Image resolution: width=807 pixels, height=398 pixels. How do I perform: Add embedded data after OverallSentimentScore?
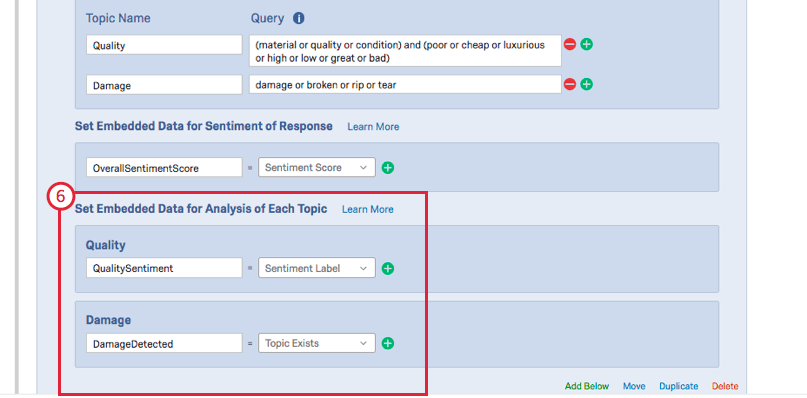point(388,168)
